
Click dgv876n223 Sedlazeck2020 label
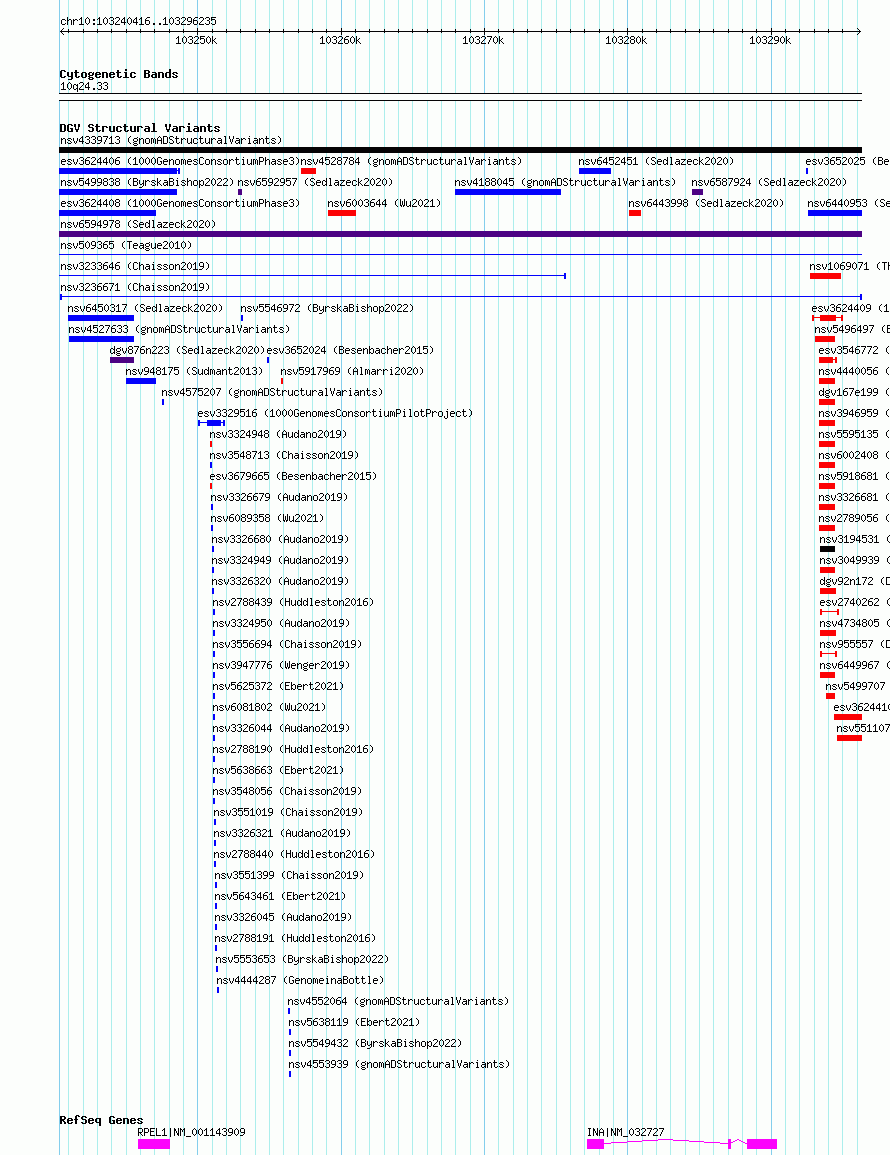click(187, 350)
